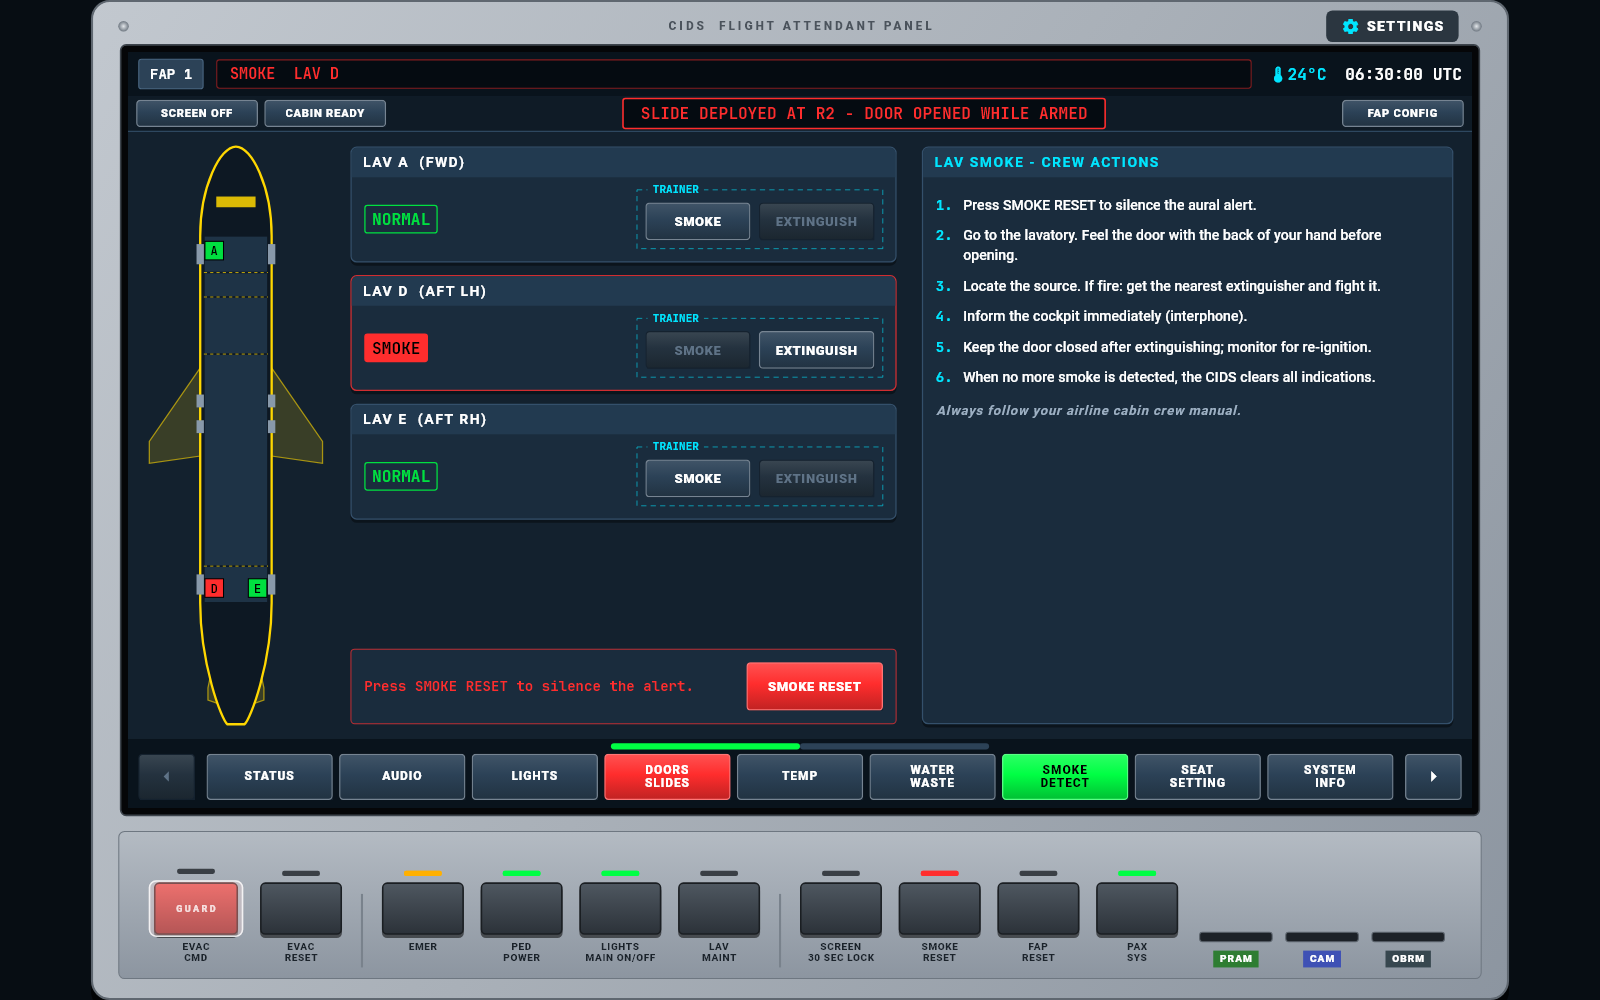This screenshot has height=1000, width=1600.
Task: Click EXTINGUISH for LAV D
Action: click(816, 350)
